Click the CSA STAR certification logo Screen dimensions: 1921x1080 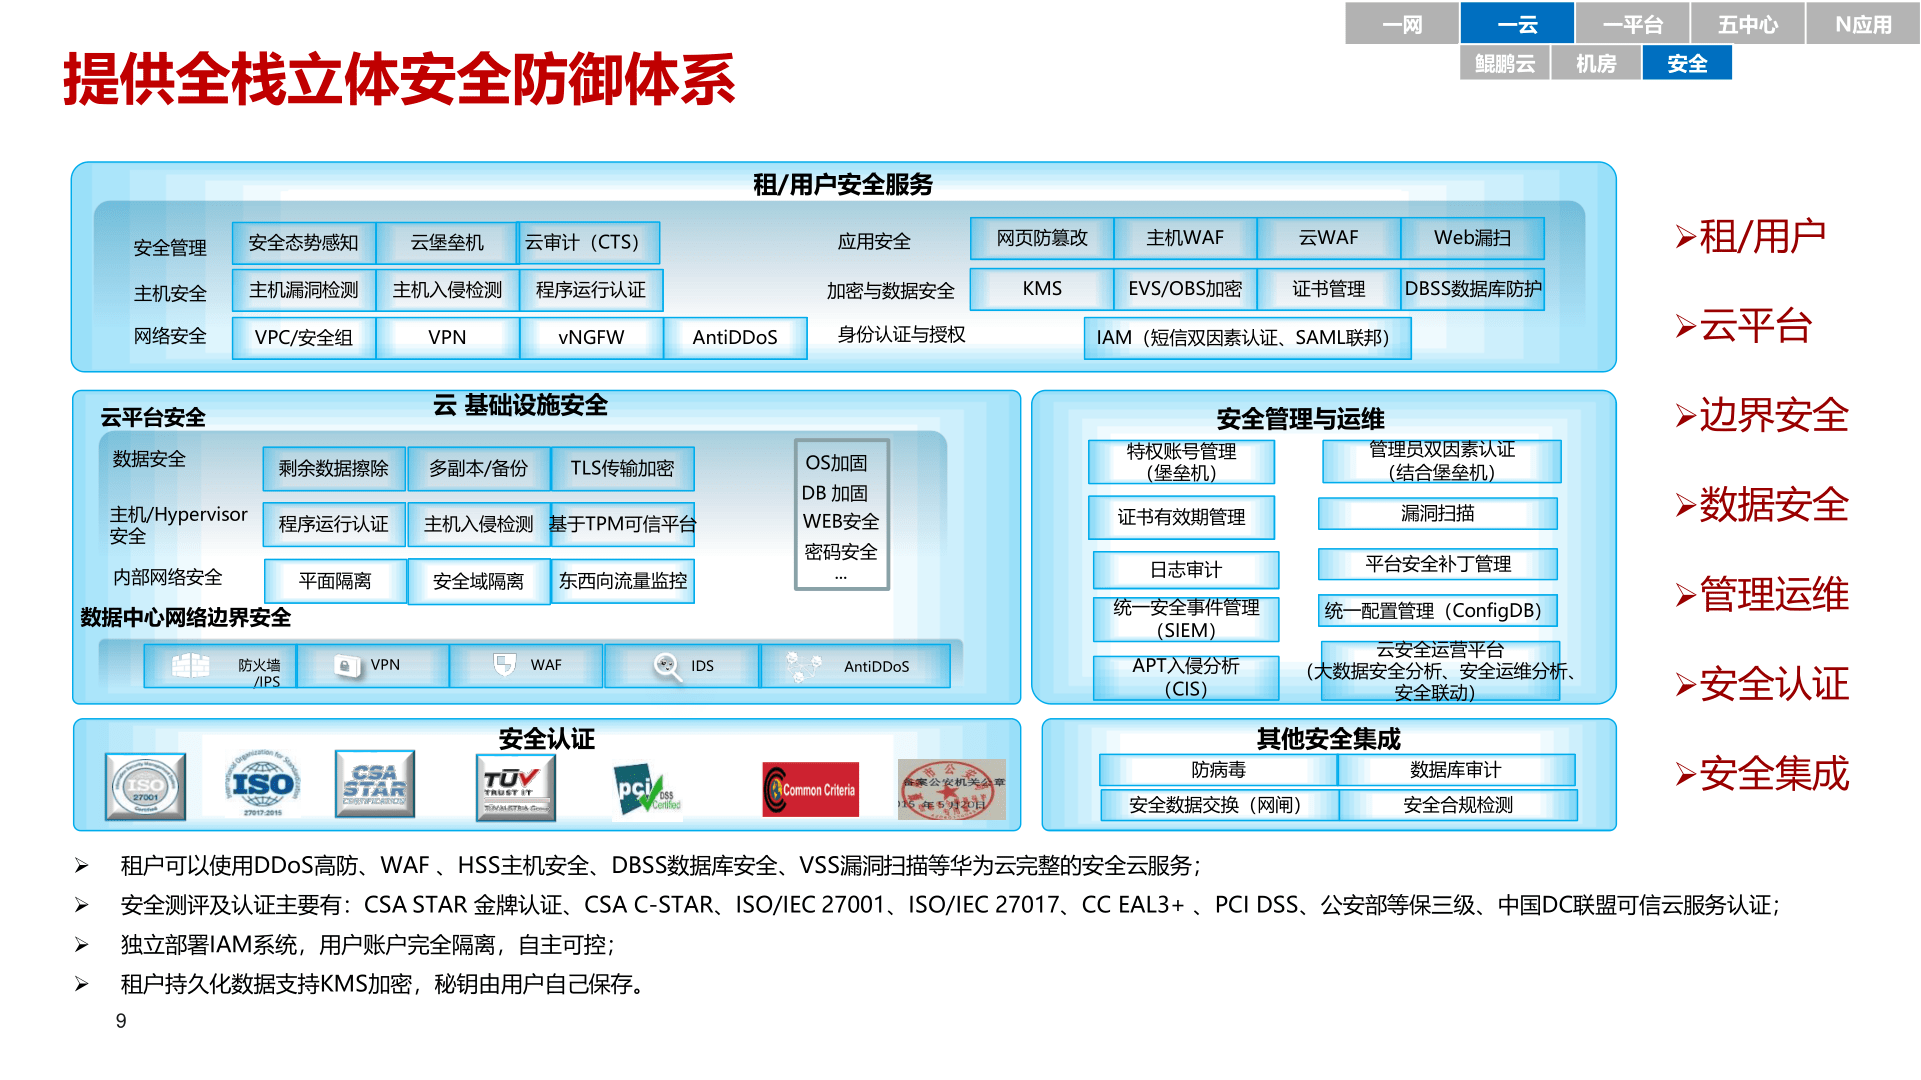point(375,785)
